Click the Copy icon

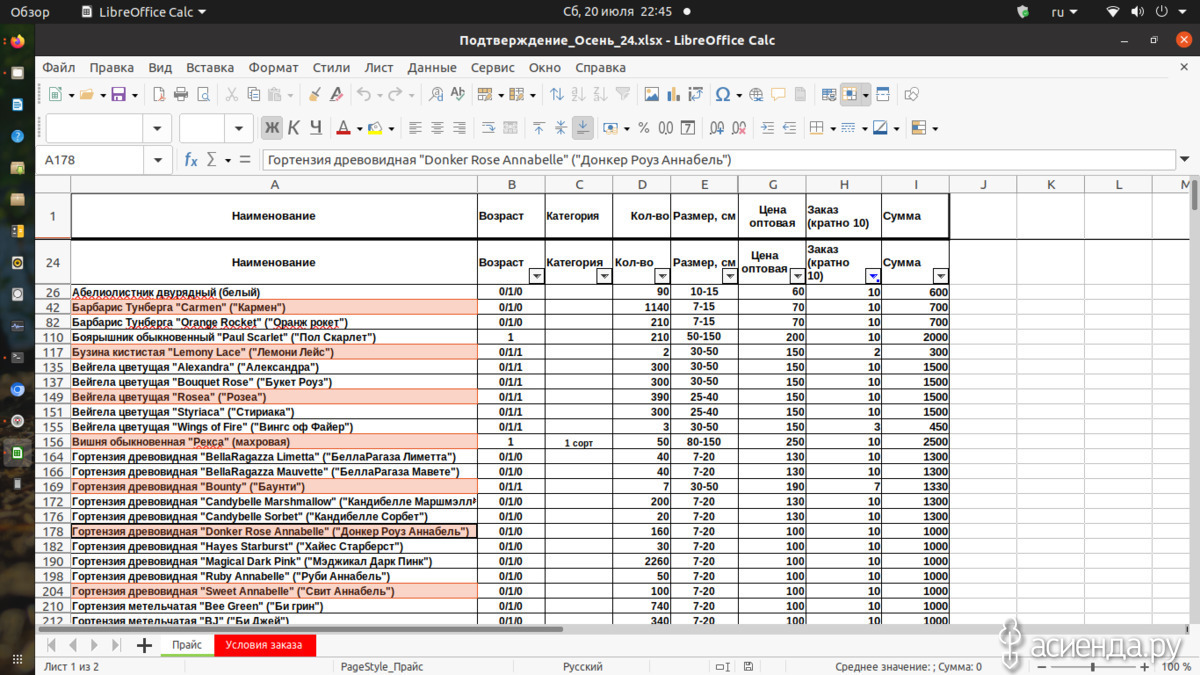[253, 95]
